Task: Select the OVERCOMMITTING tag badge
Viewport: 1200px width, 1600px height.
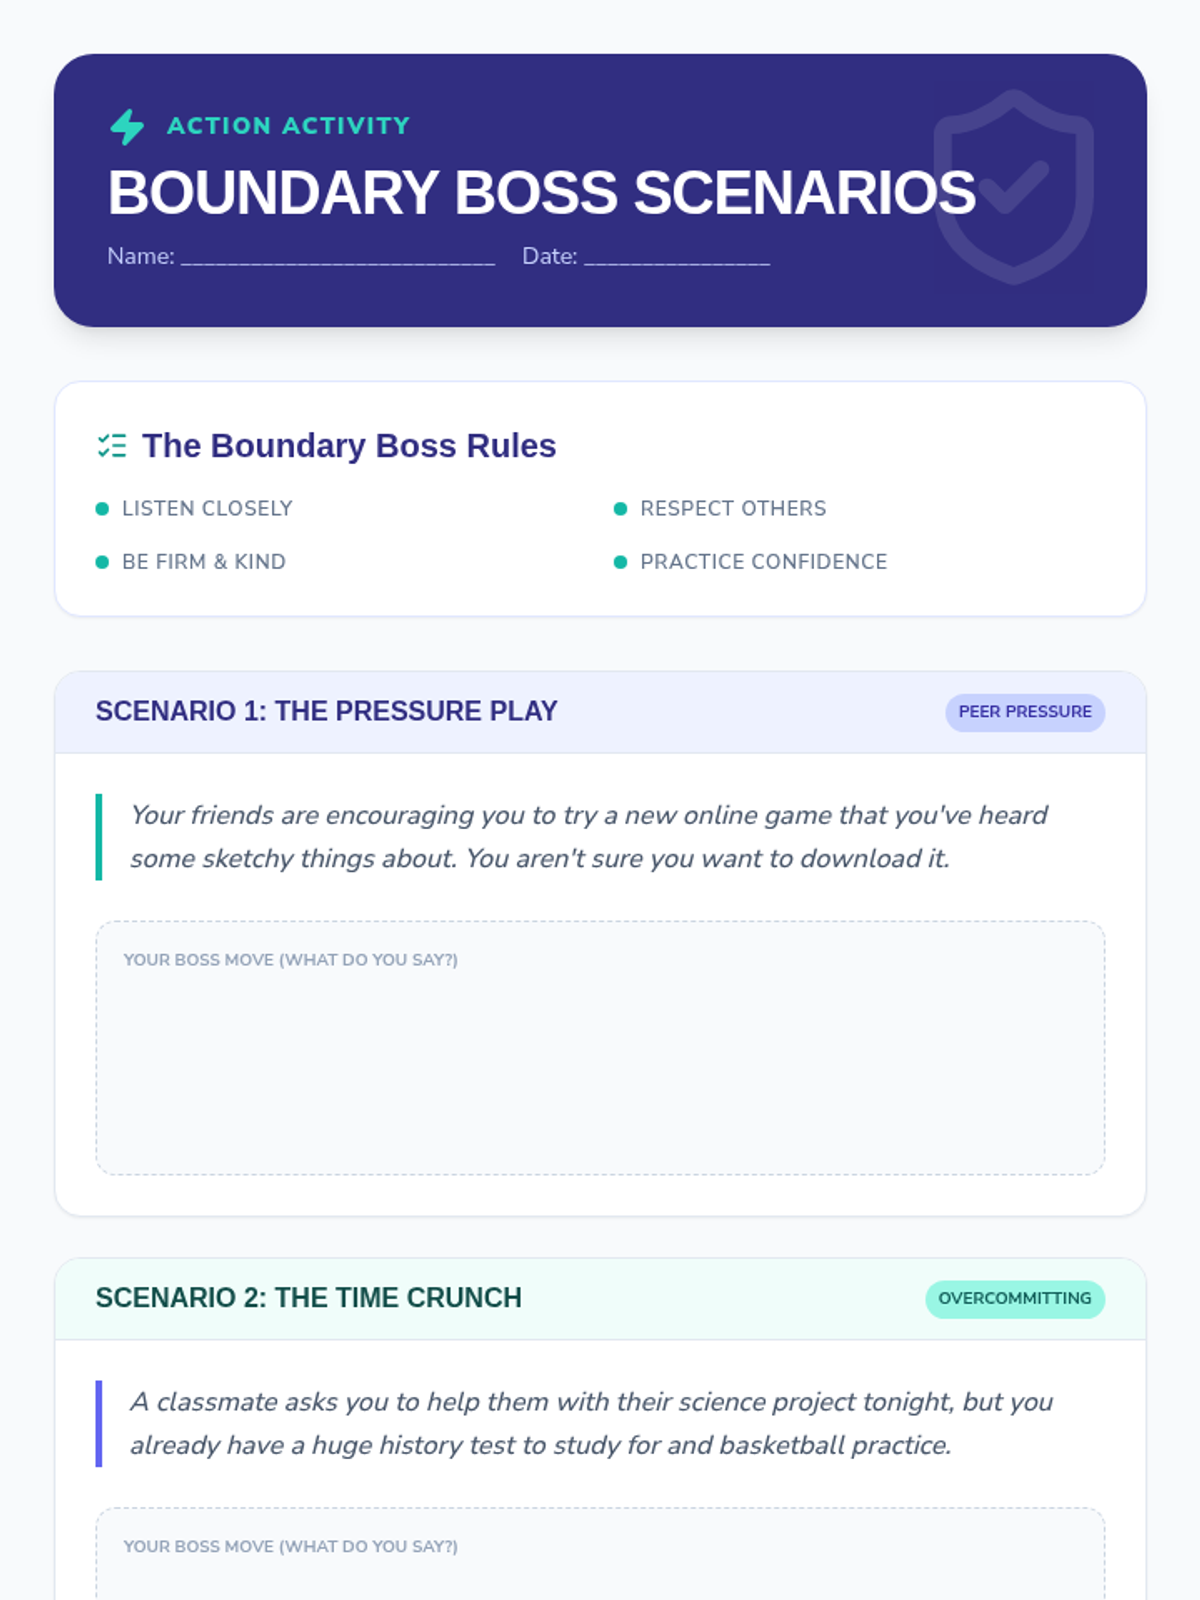Action: click(x=1015, y=1299)
